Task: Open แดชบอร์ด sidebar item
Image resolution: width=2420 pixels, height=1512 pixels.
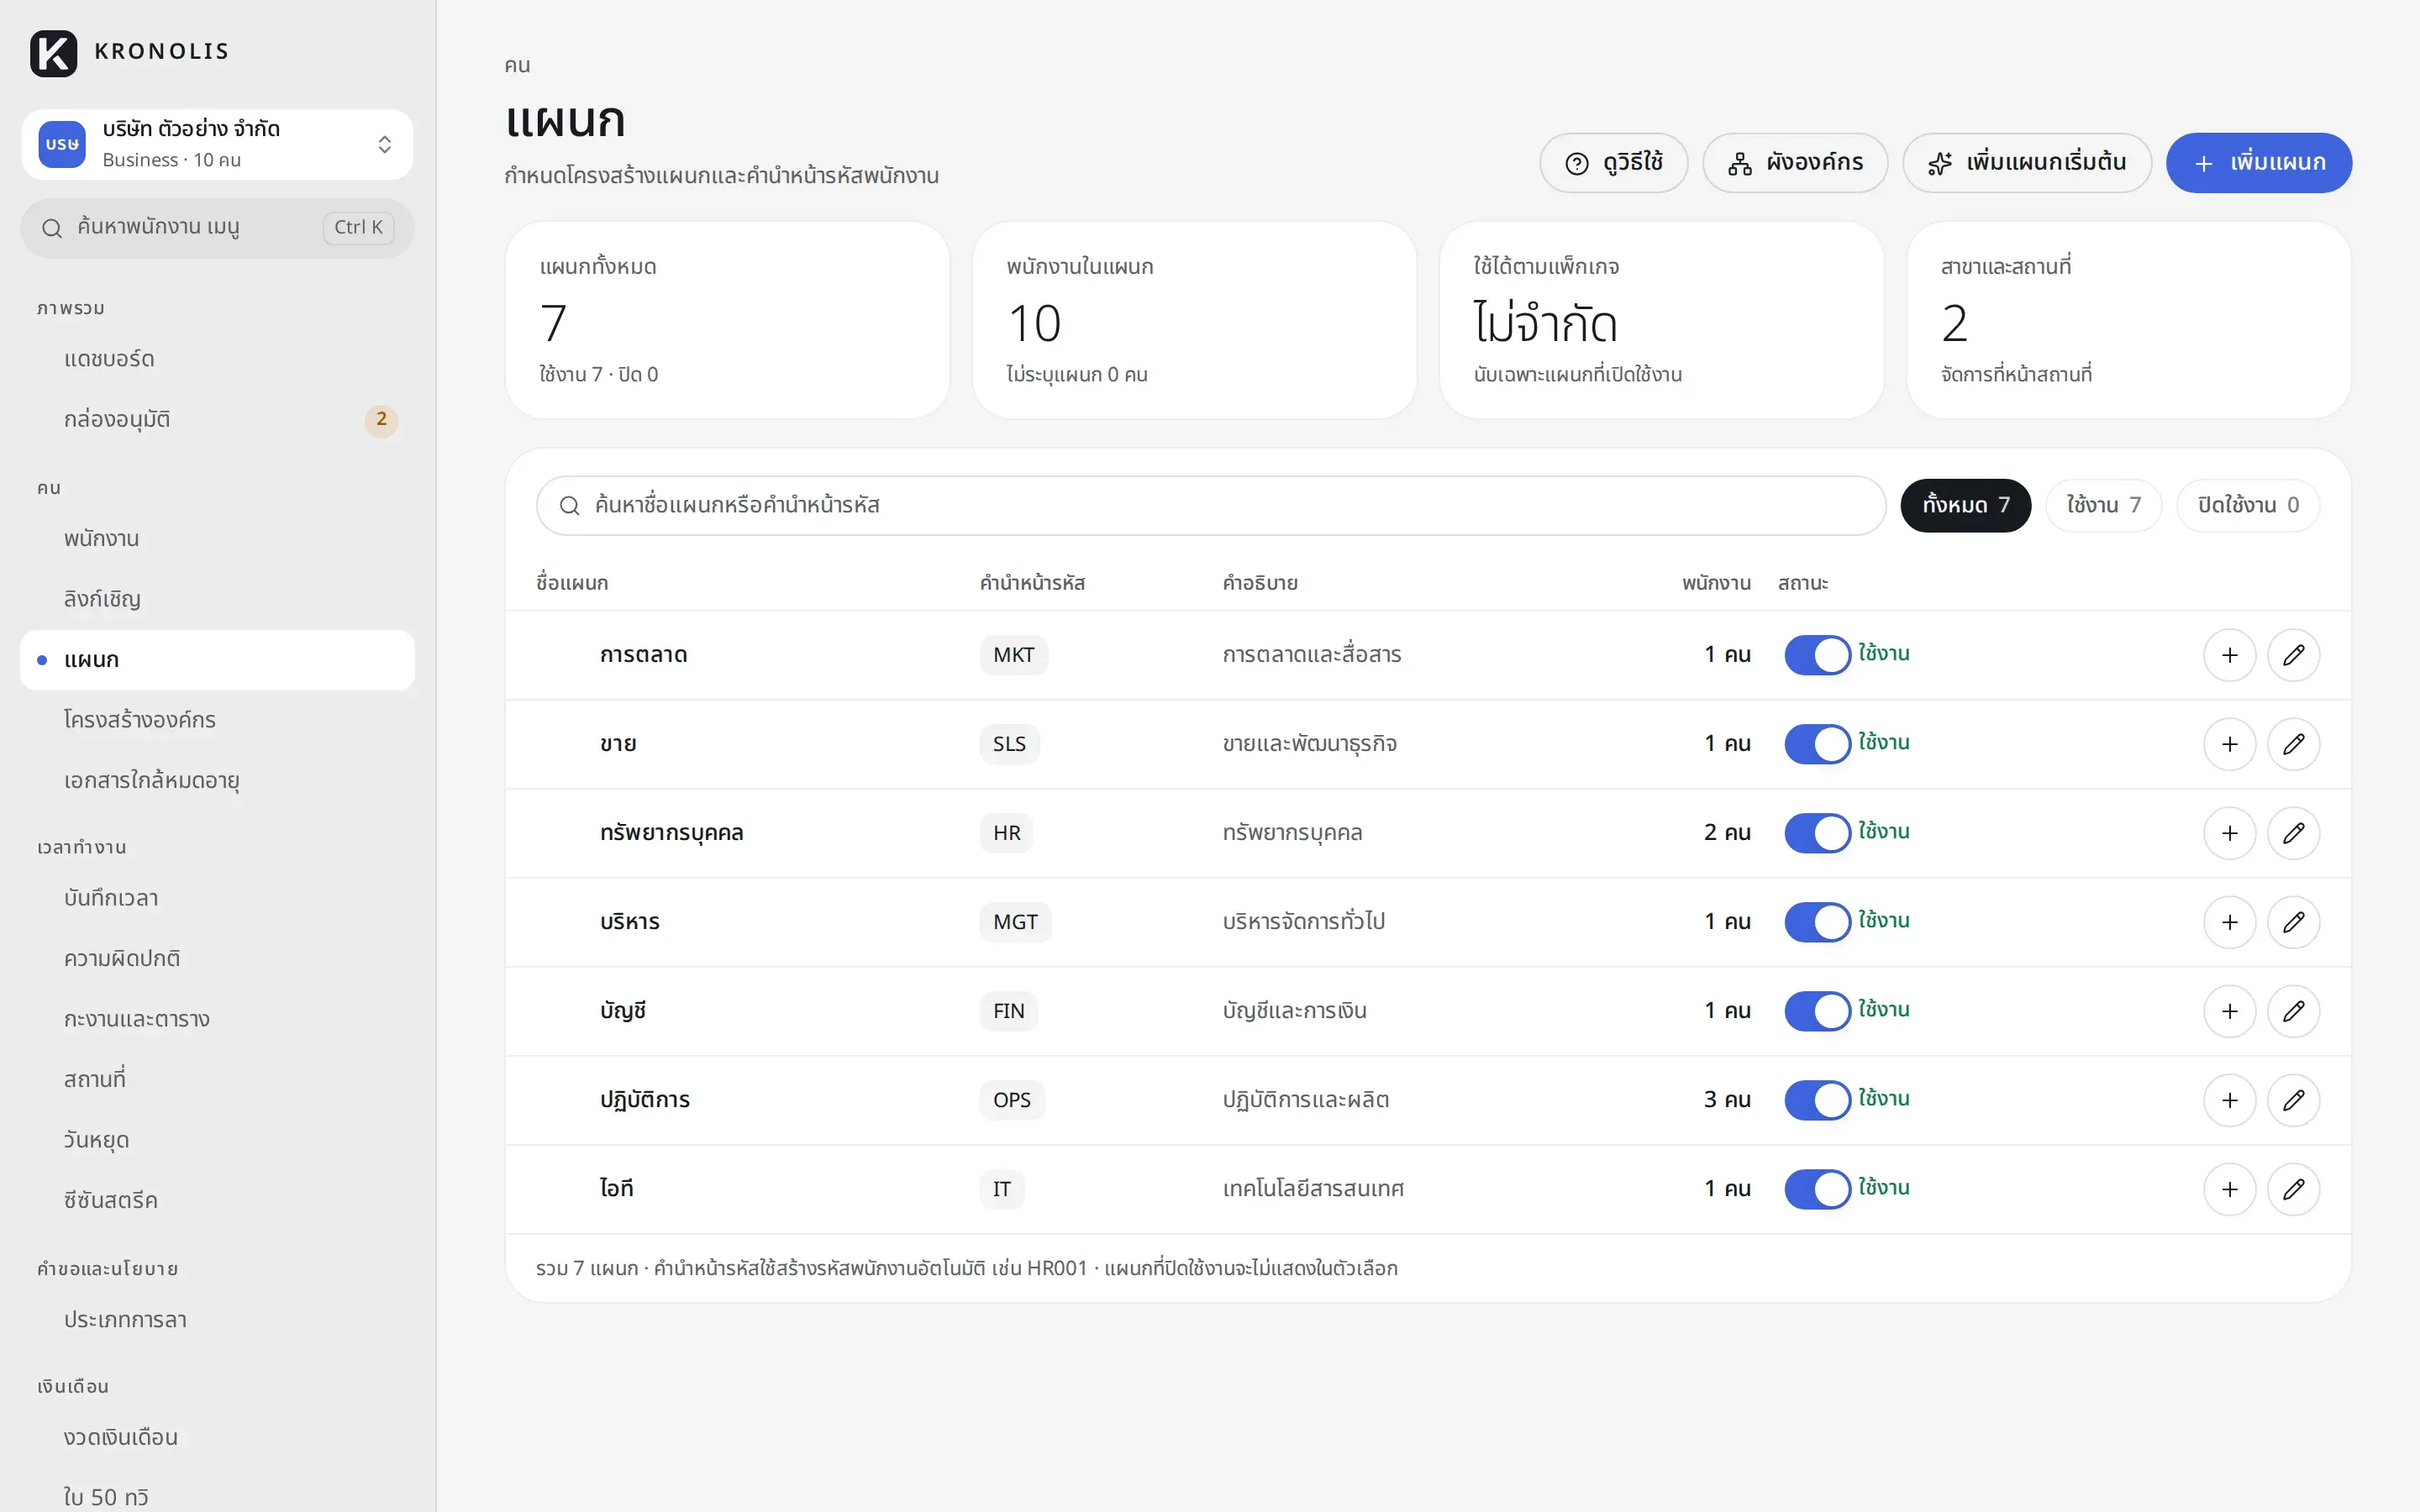Action: point(217,359)
